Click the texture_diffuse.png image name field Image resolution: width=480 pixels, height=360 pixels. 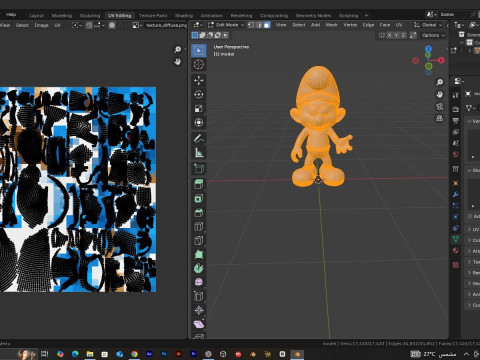(166, 25)
